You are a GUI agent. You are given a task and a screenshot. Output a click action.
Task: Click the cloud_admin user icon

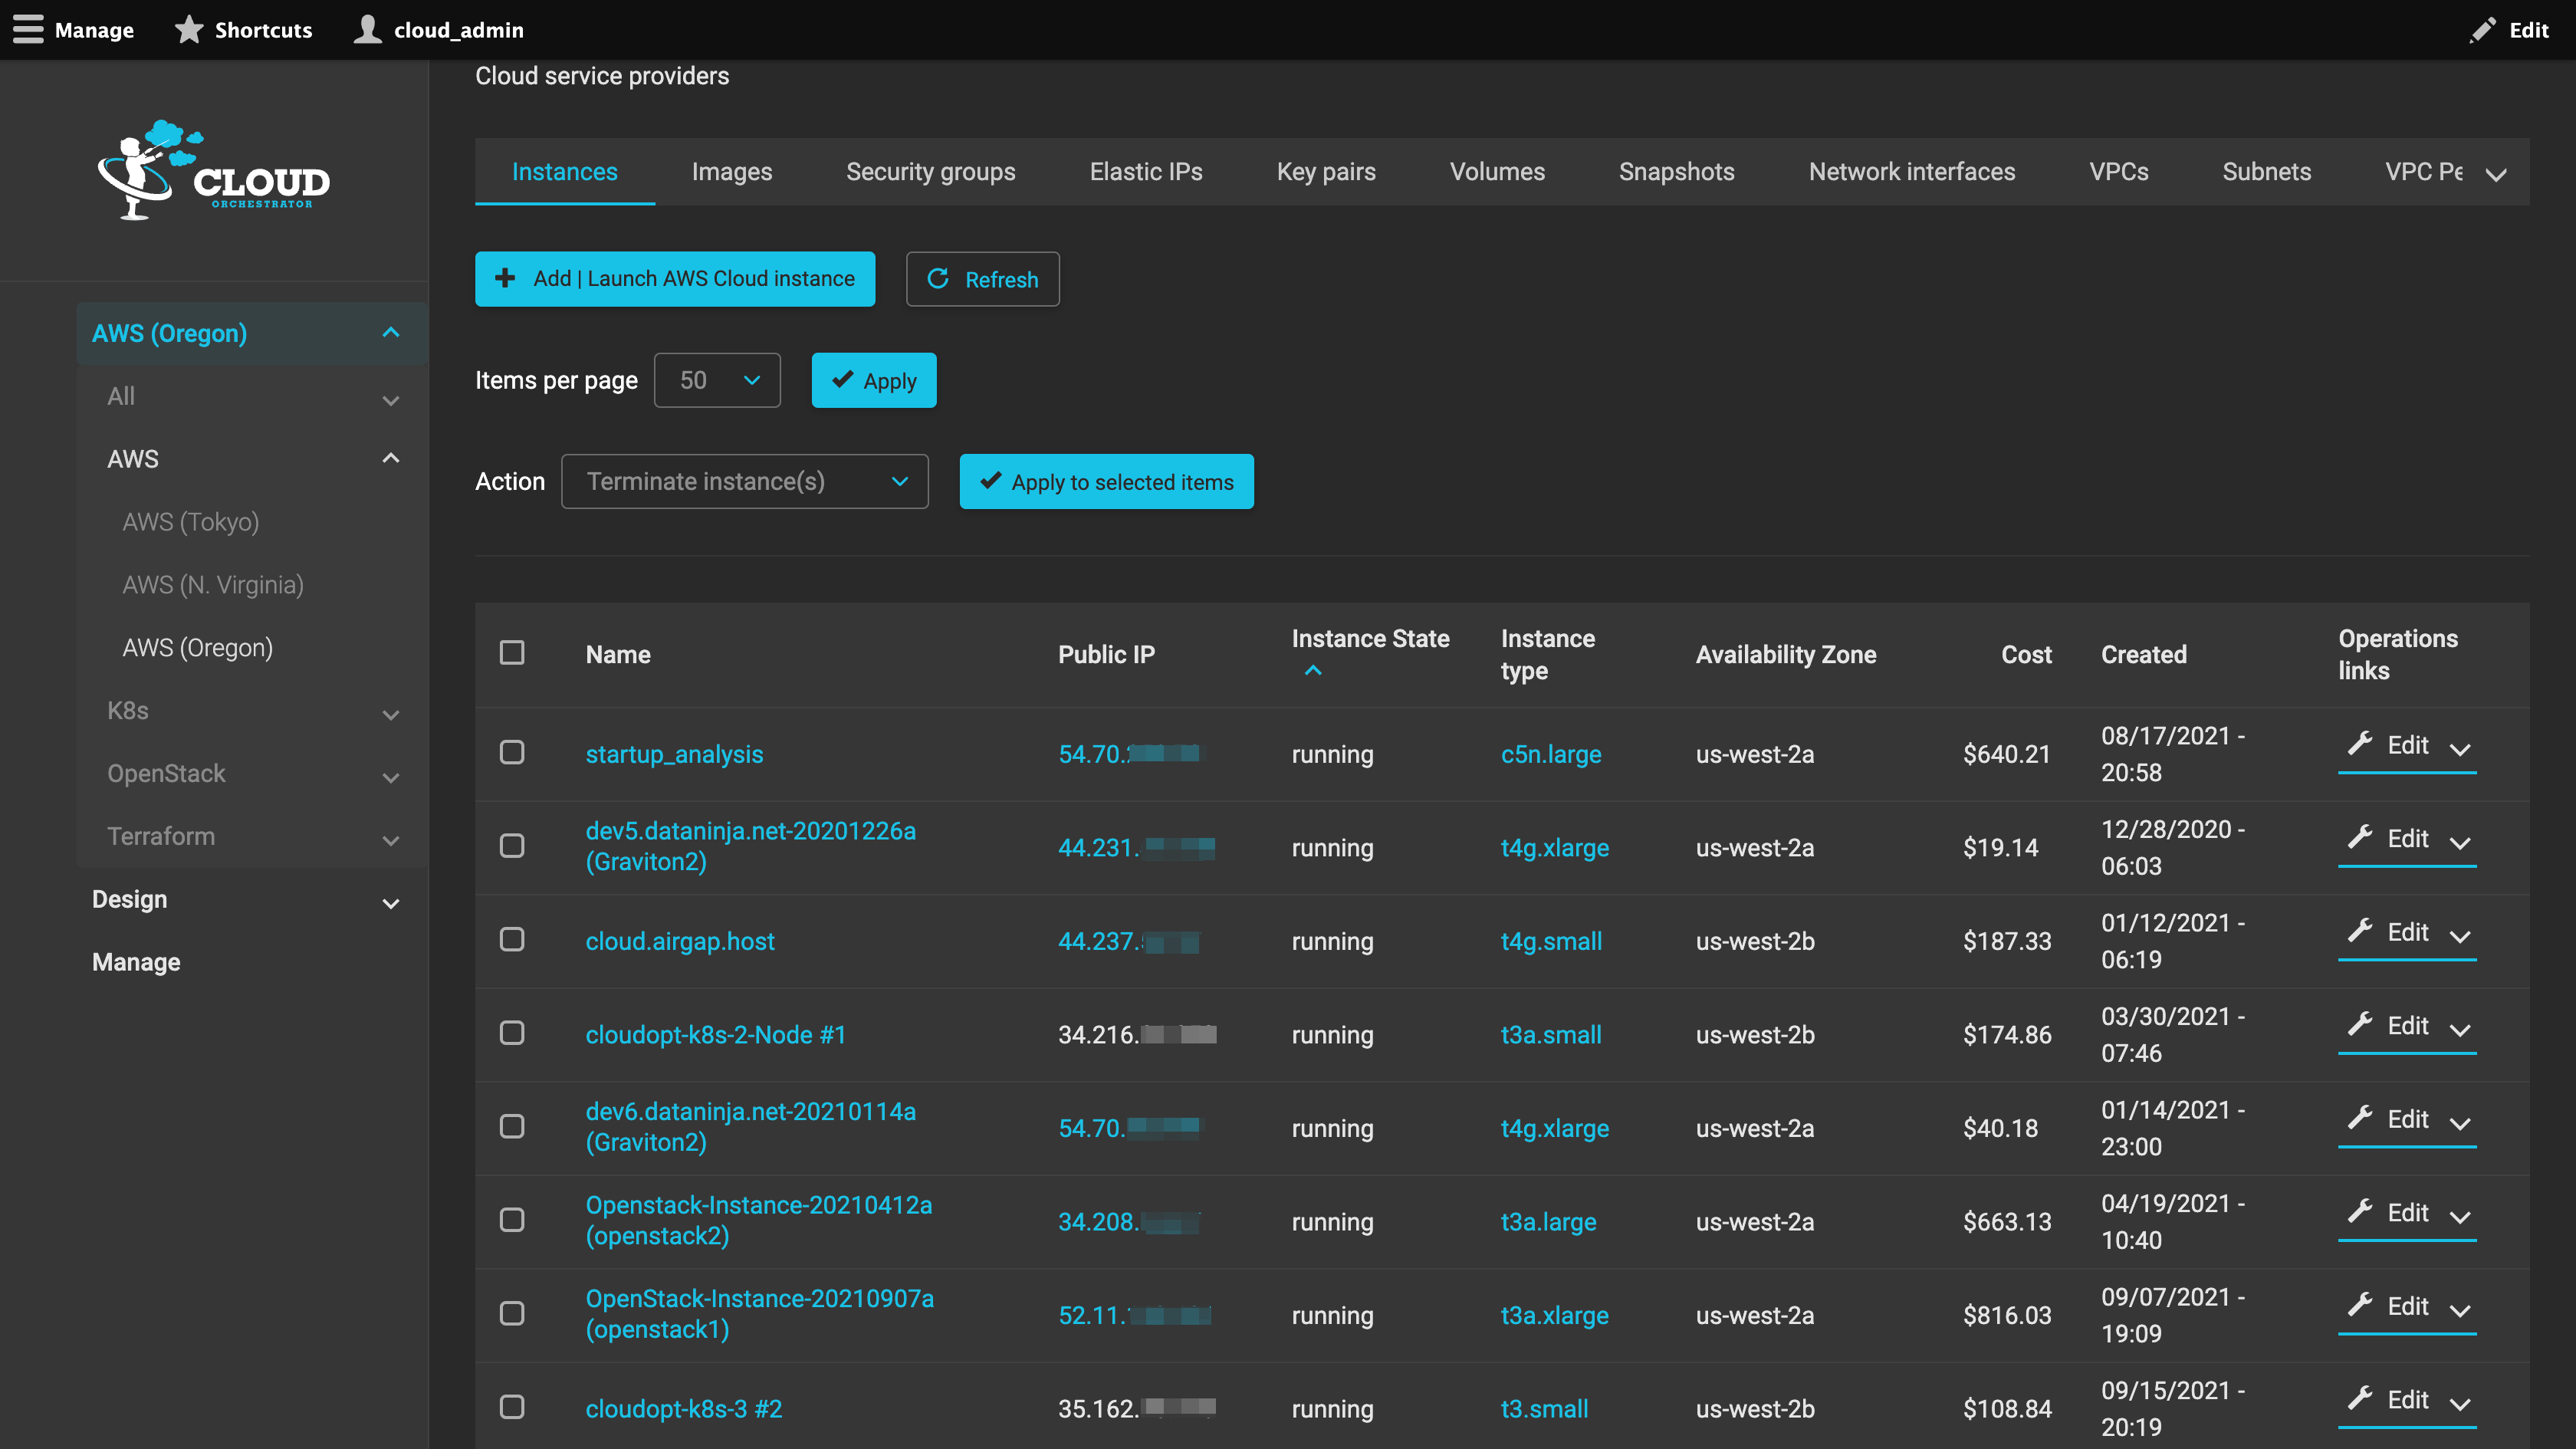(x=368, y=29)
